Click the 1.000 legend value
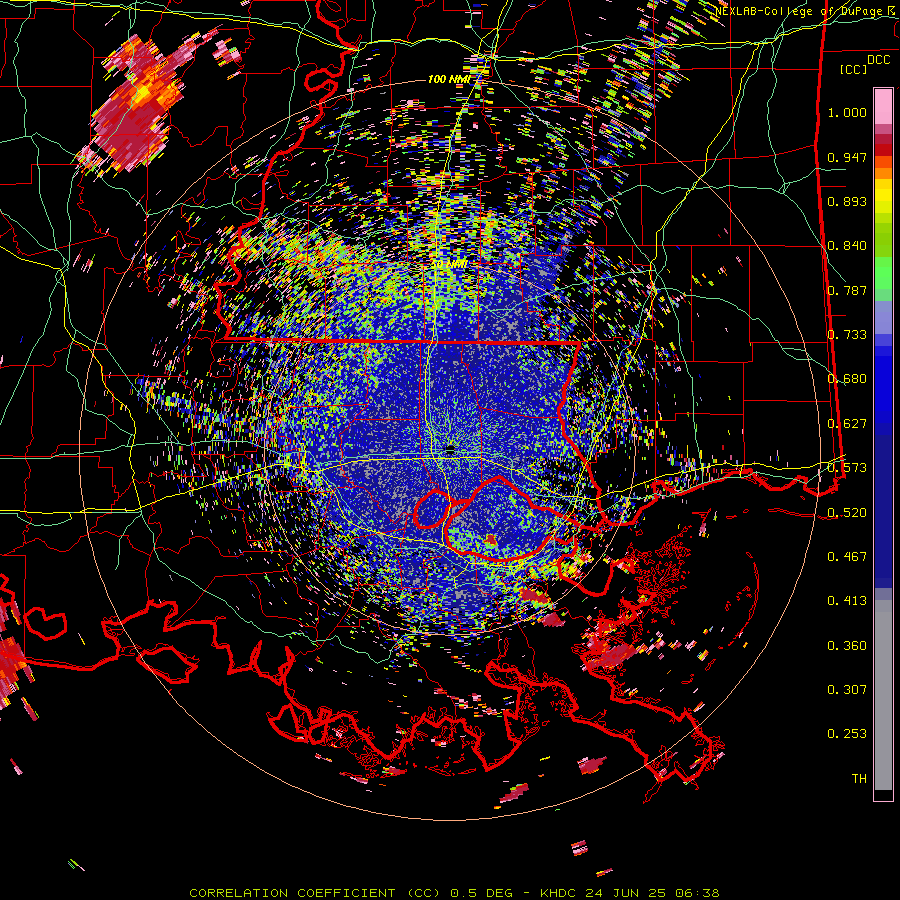Viewport: 900px width, 900px height. coord(847,112)
